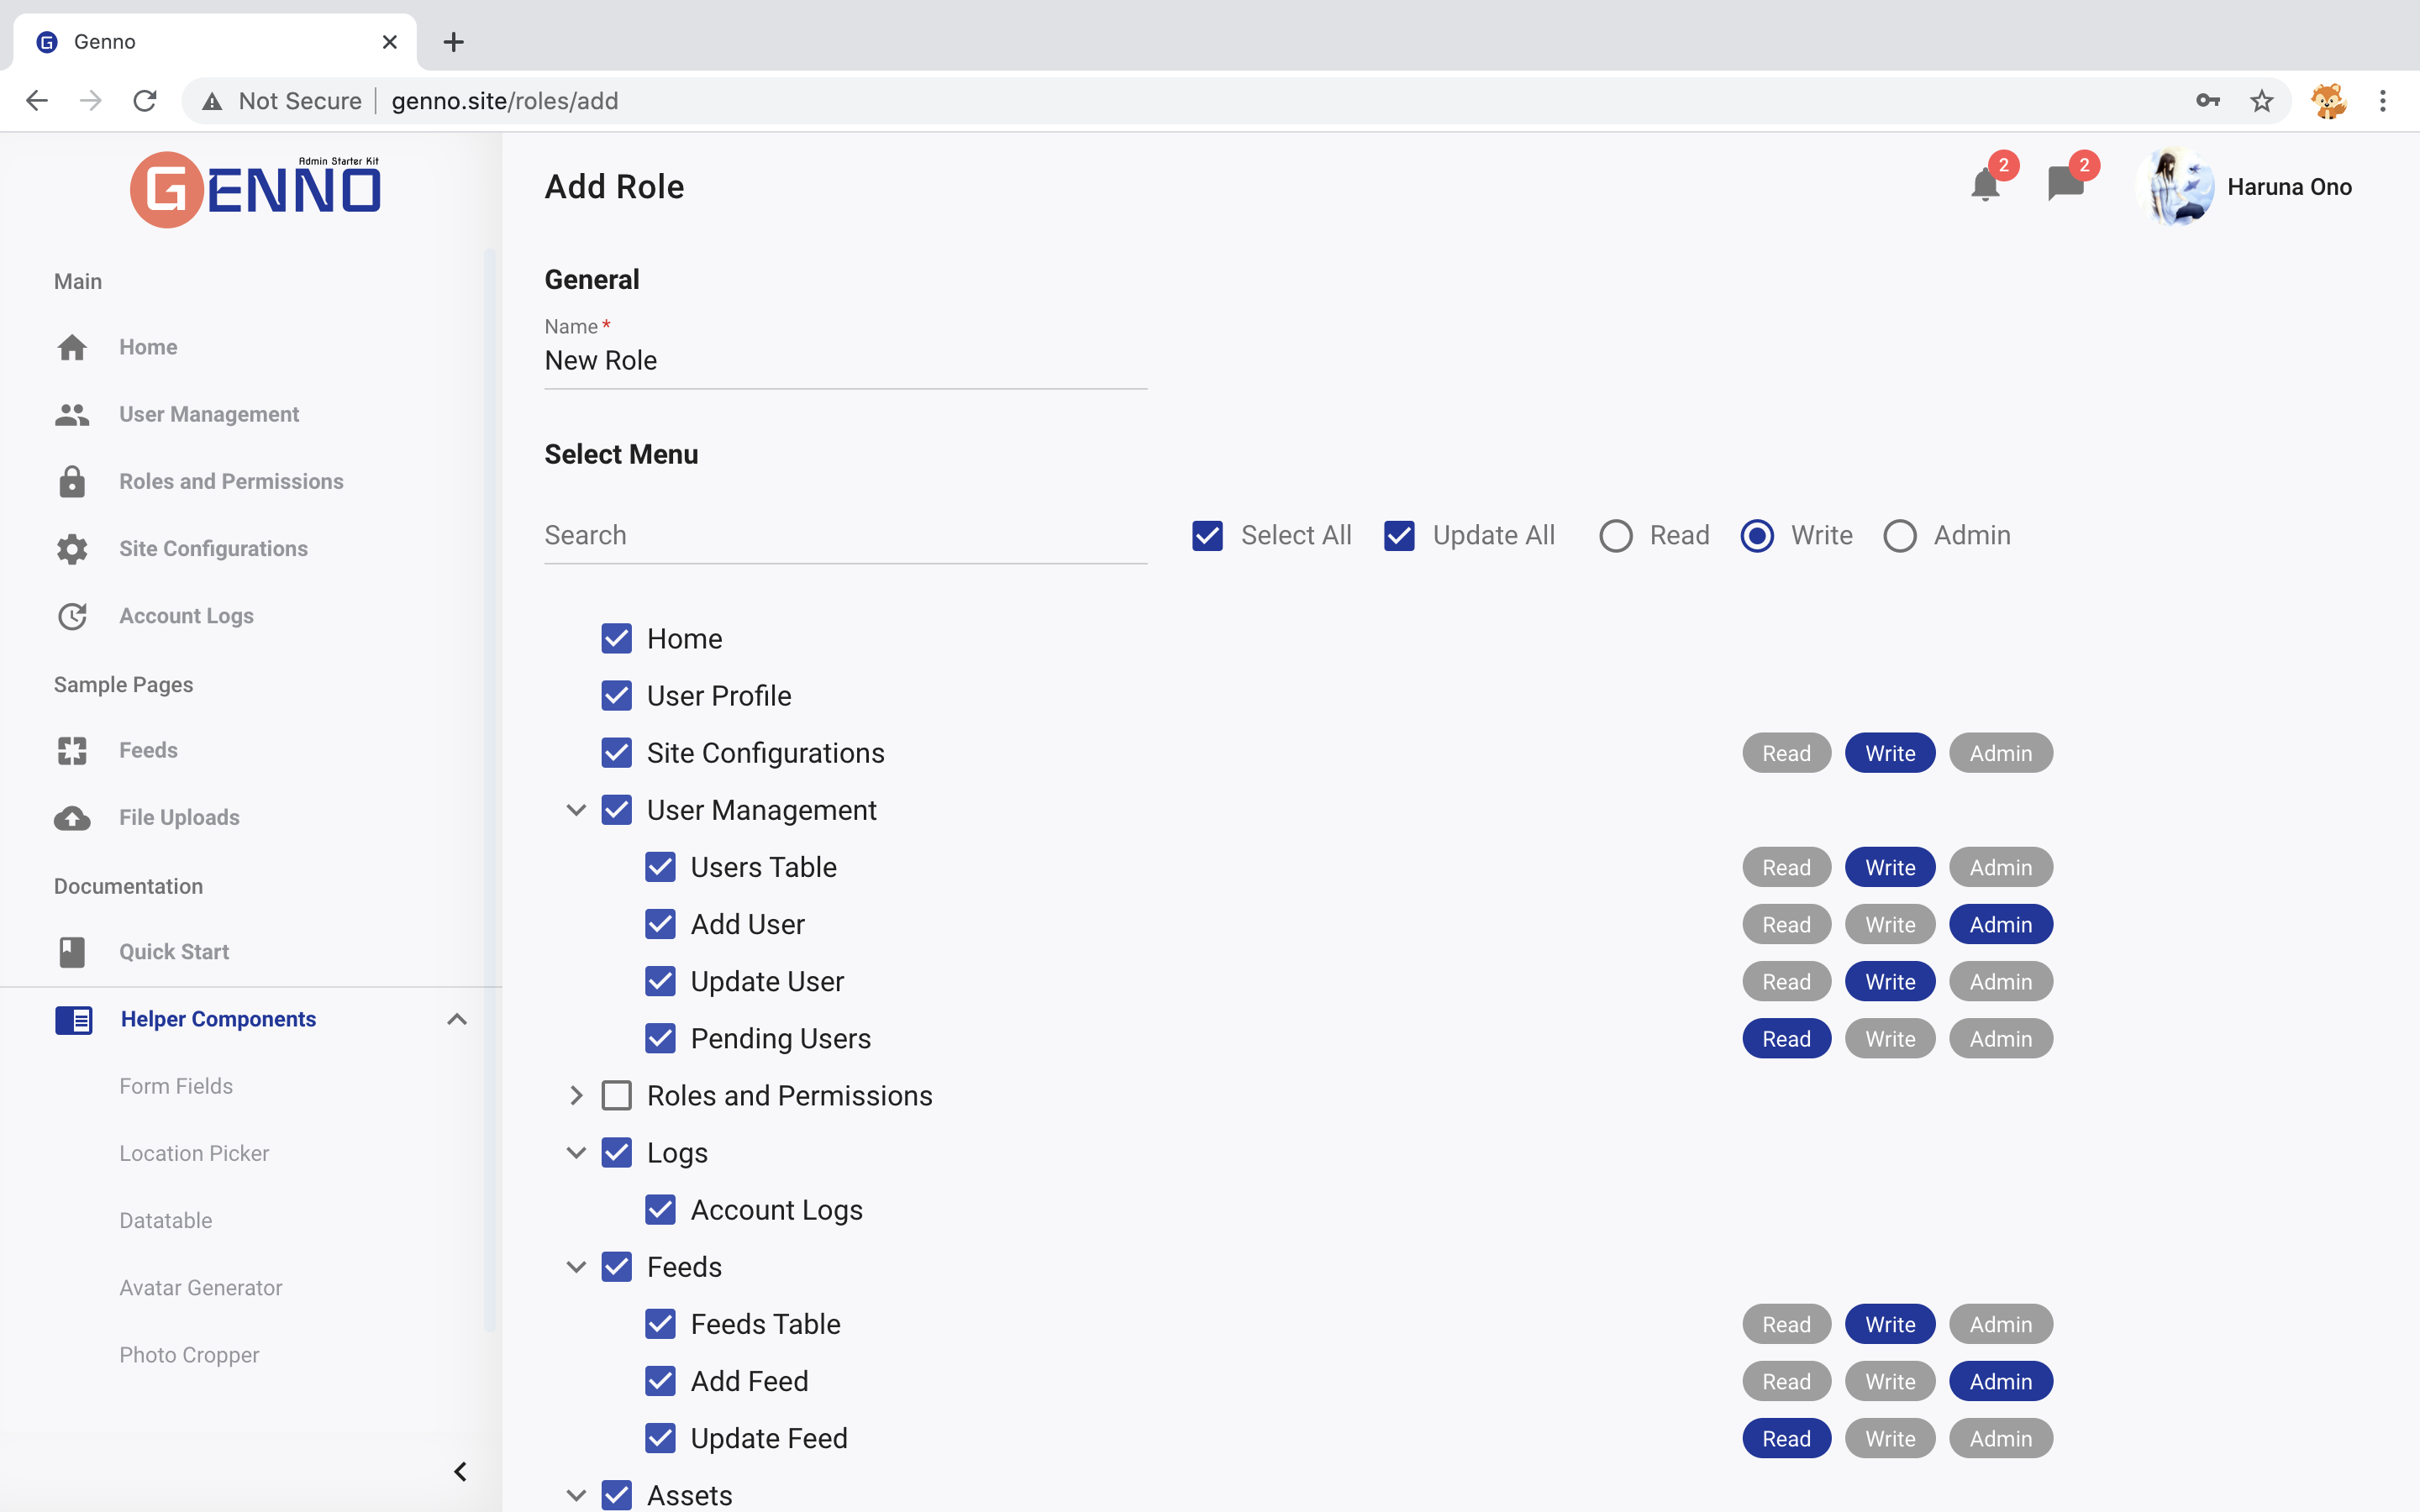Image resolution: width=2420 pixels, height=1512 pixels.
Task: Set Users Table permission to Read
Action: click(1786, 868)
